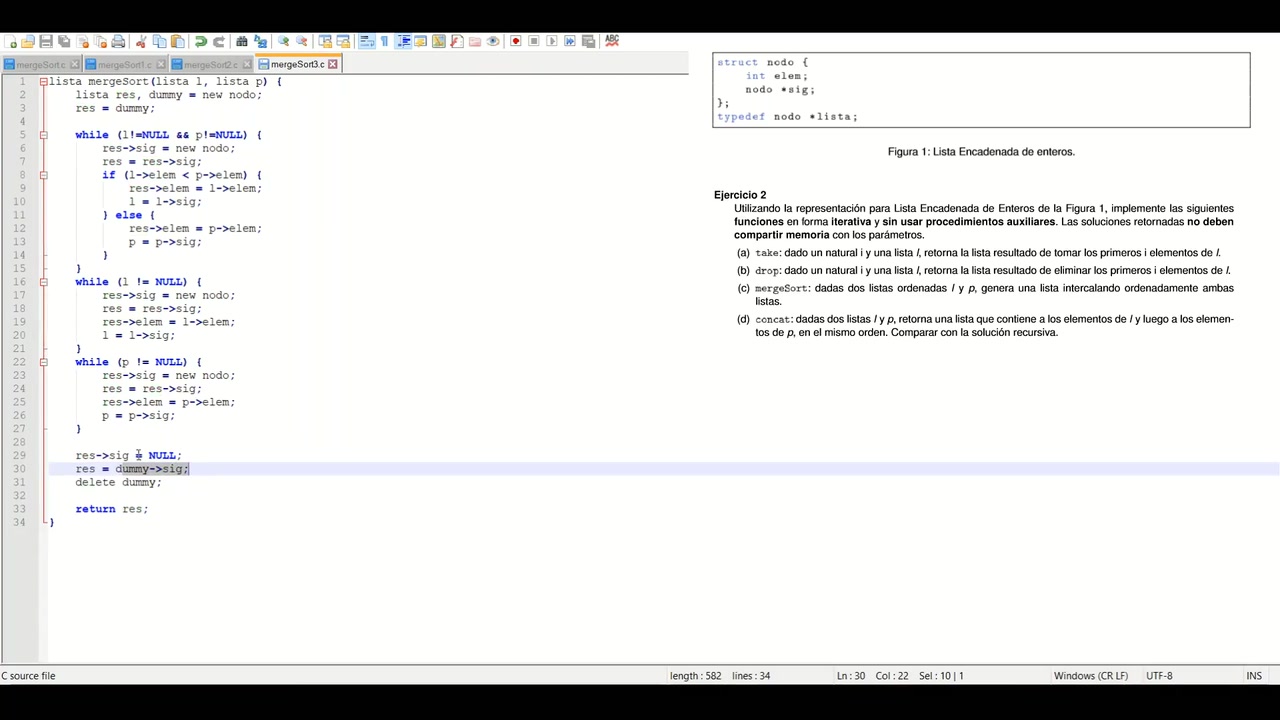Click the Close document toolbar icon
The height and width of the screenshot is (720, 1280).
coord(82,41)
